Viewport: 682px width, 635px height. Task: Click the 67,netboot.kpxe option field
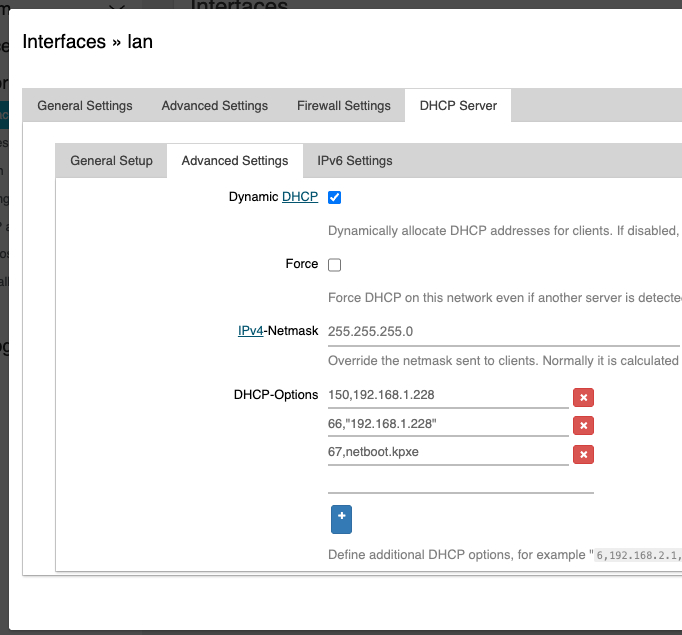click(448, 454)
